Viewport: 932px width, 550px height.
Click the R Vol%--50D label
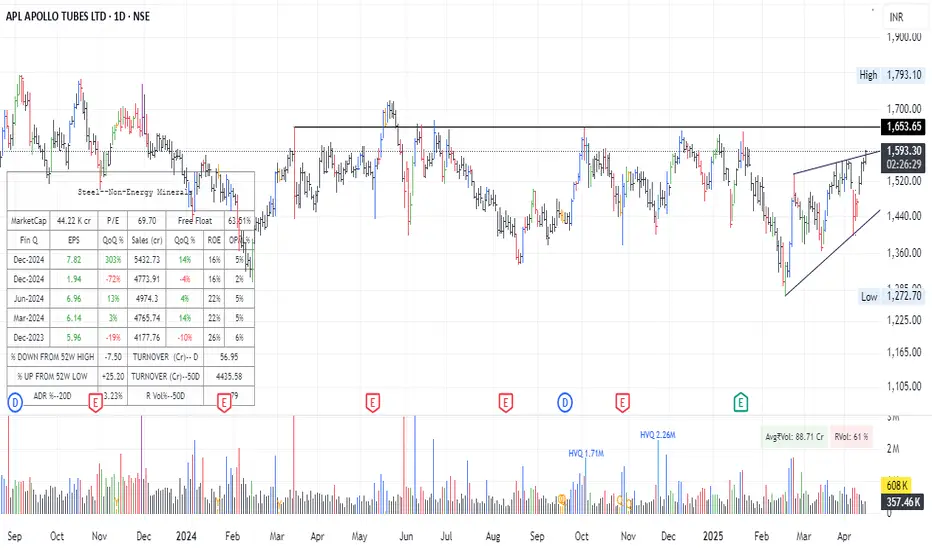pyautogui.click(x=165, y=395)
